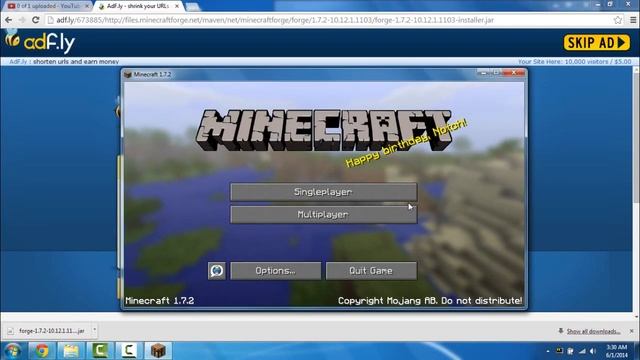This screenshot has width=640, height=360.
Task: Open the Multiplayer menu
Action: tap(323, 215)
